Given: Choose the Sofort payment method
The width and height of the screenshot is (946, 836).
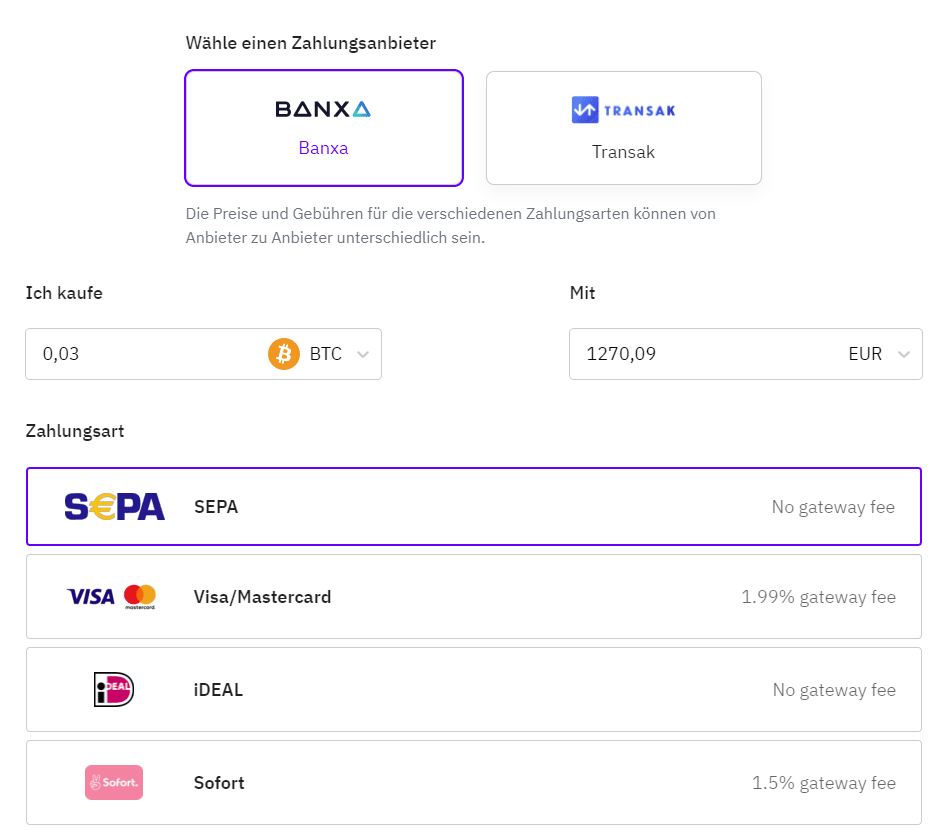Looking at the screenshot, I should pyautogui.click(x=473, y=782).
